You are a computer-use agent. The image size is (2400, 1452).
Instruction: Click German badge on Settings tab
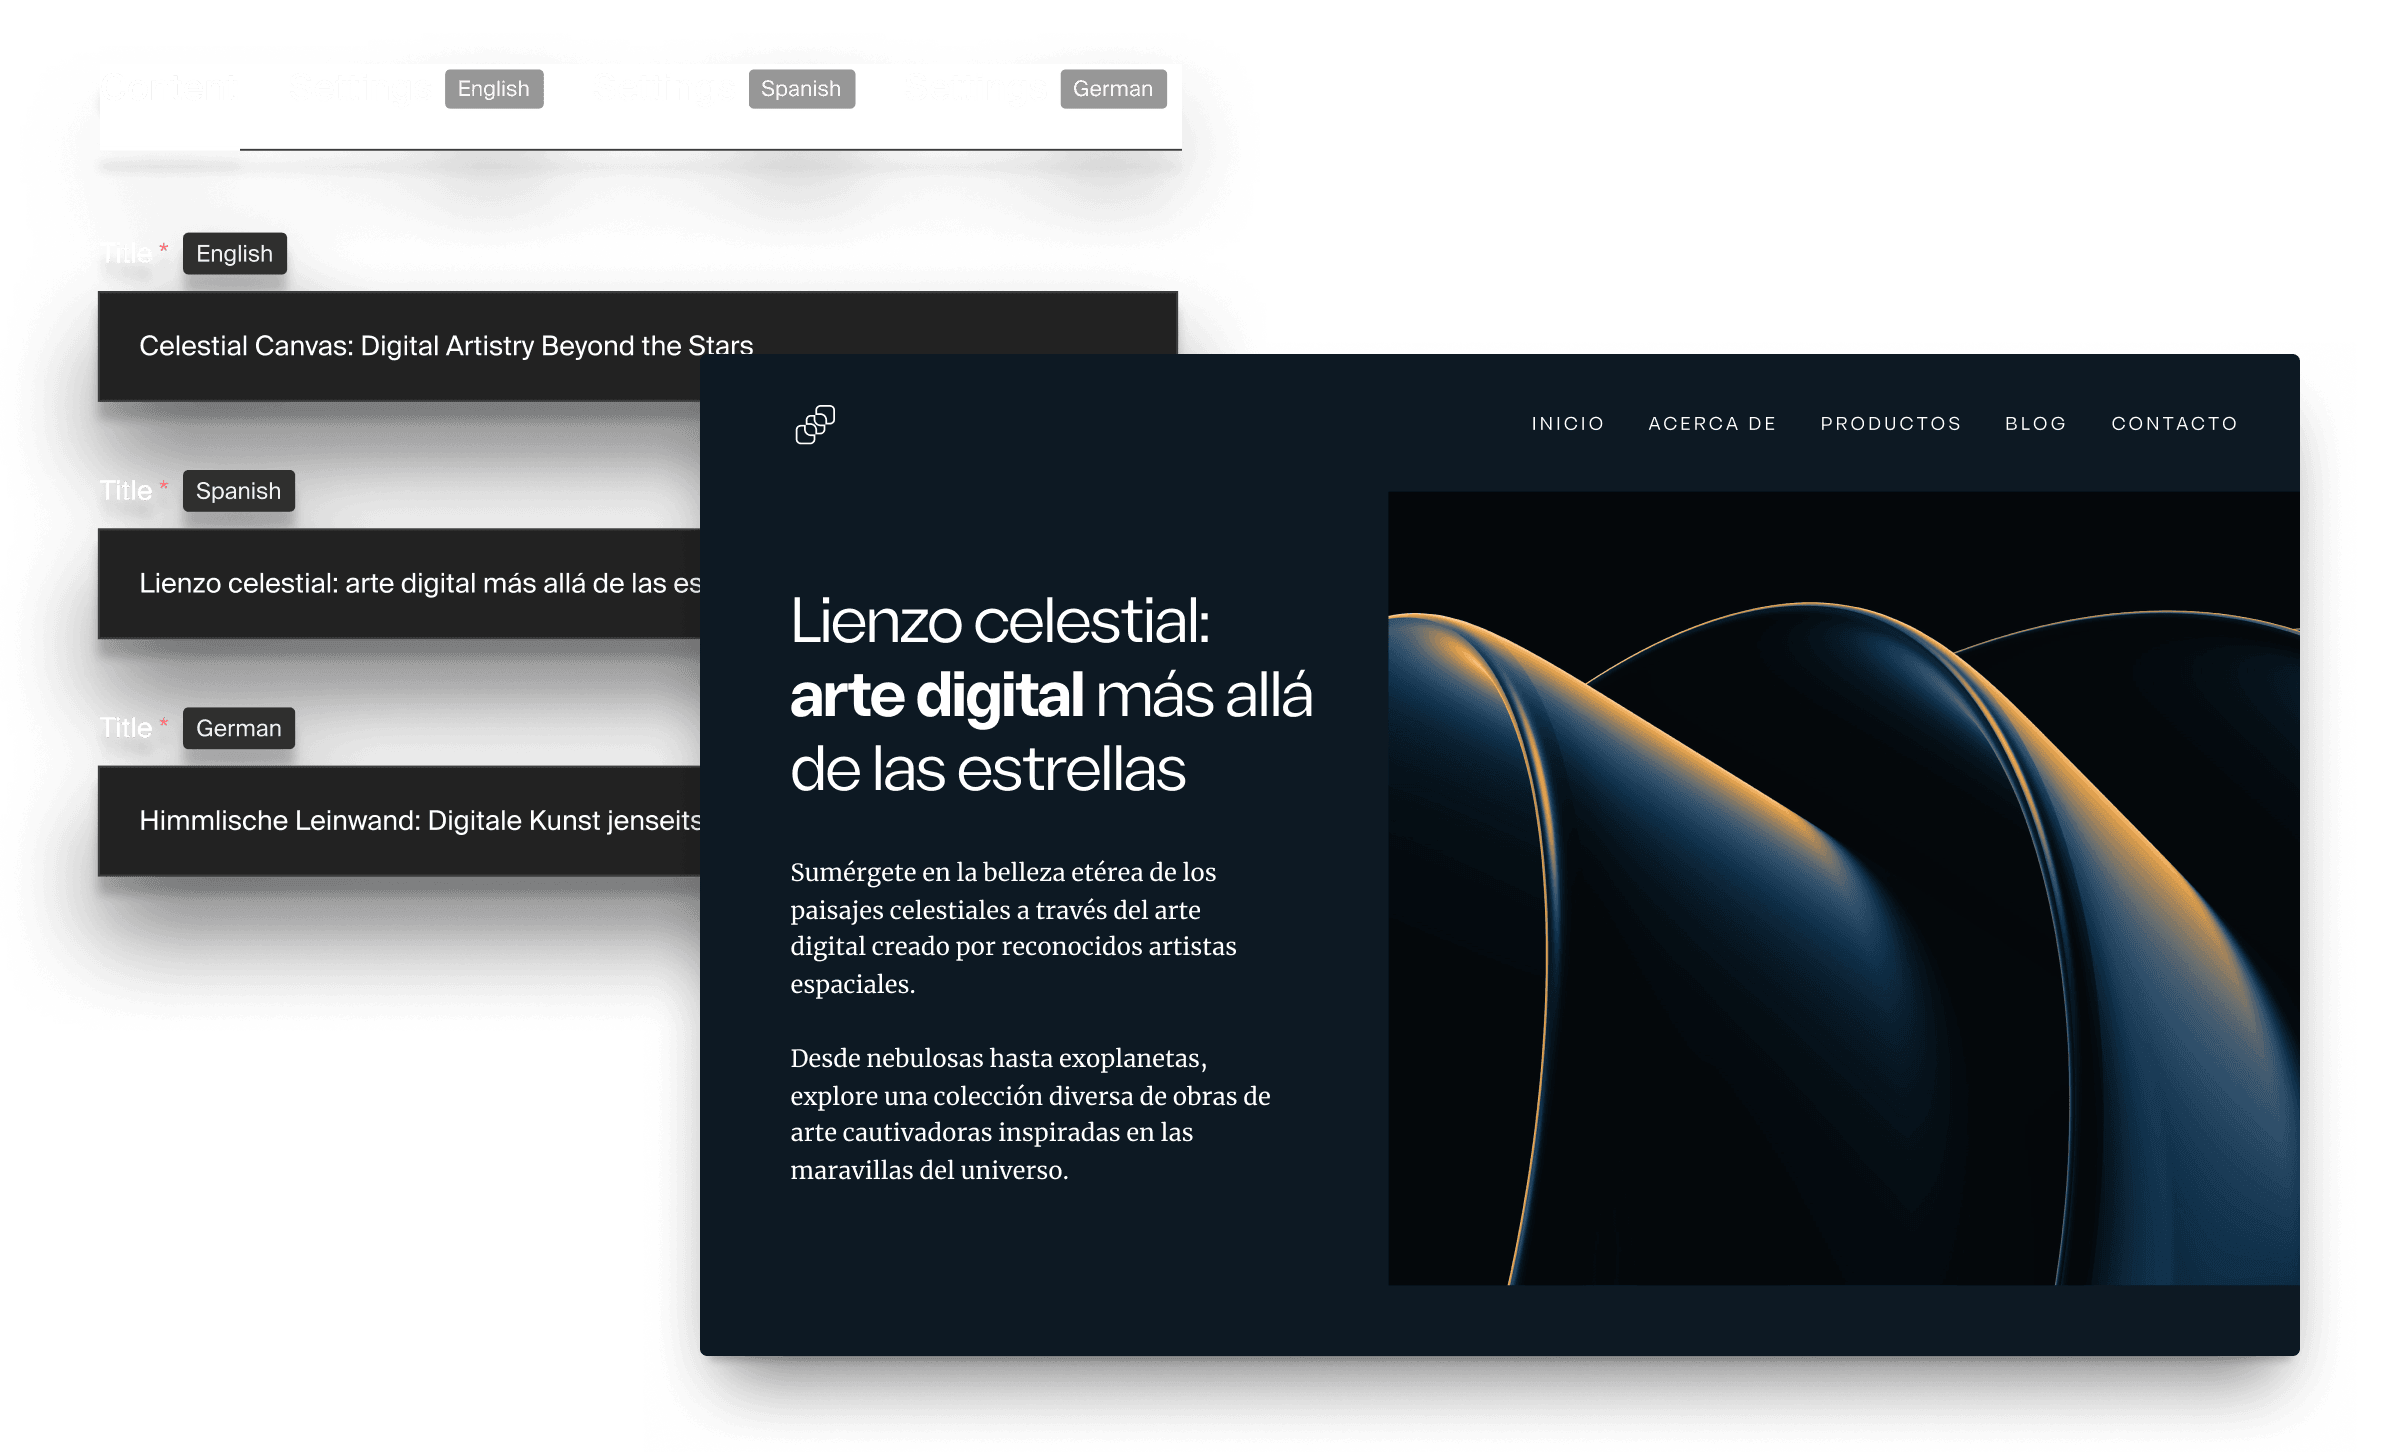pyautogui.click(x=1111, y=91)
